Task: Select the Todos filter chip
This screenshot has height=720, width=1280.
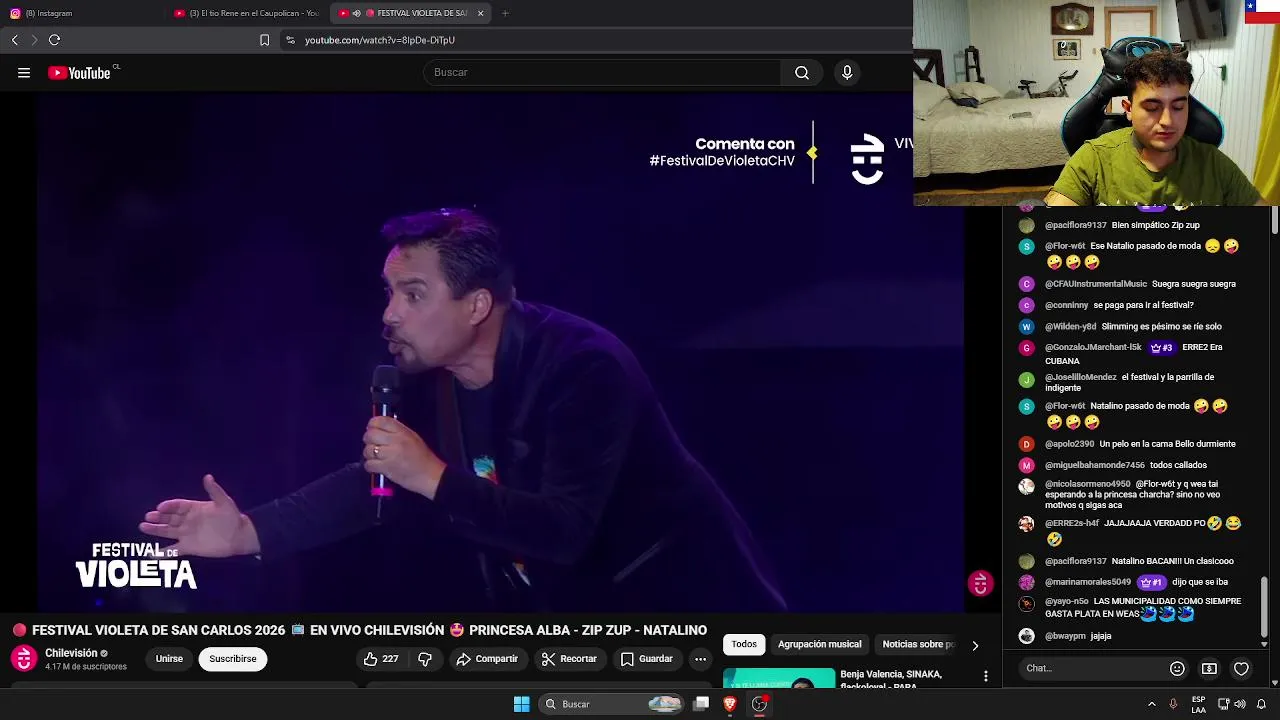Action: click(x=744, y=645)
